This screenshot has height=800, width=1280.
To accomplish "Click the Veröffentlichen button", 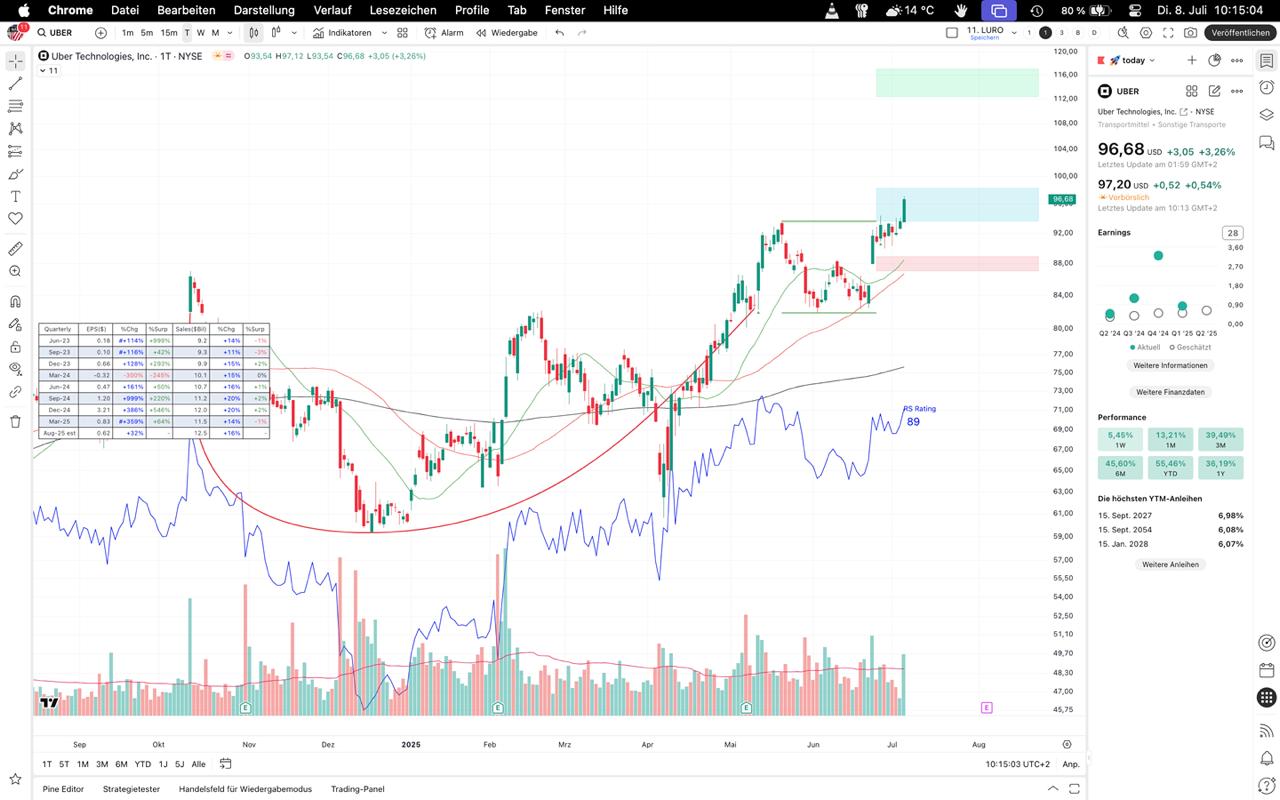I will pos(1240,33).
